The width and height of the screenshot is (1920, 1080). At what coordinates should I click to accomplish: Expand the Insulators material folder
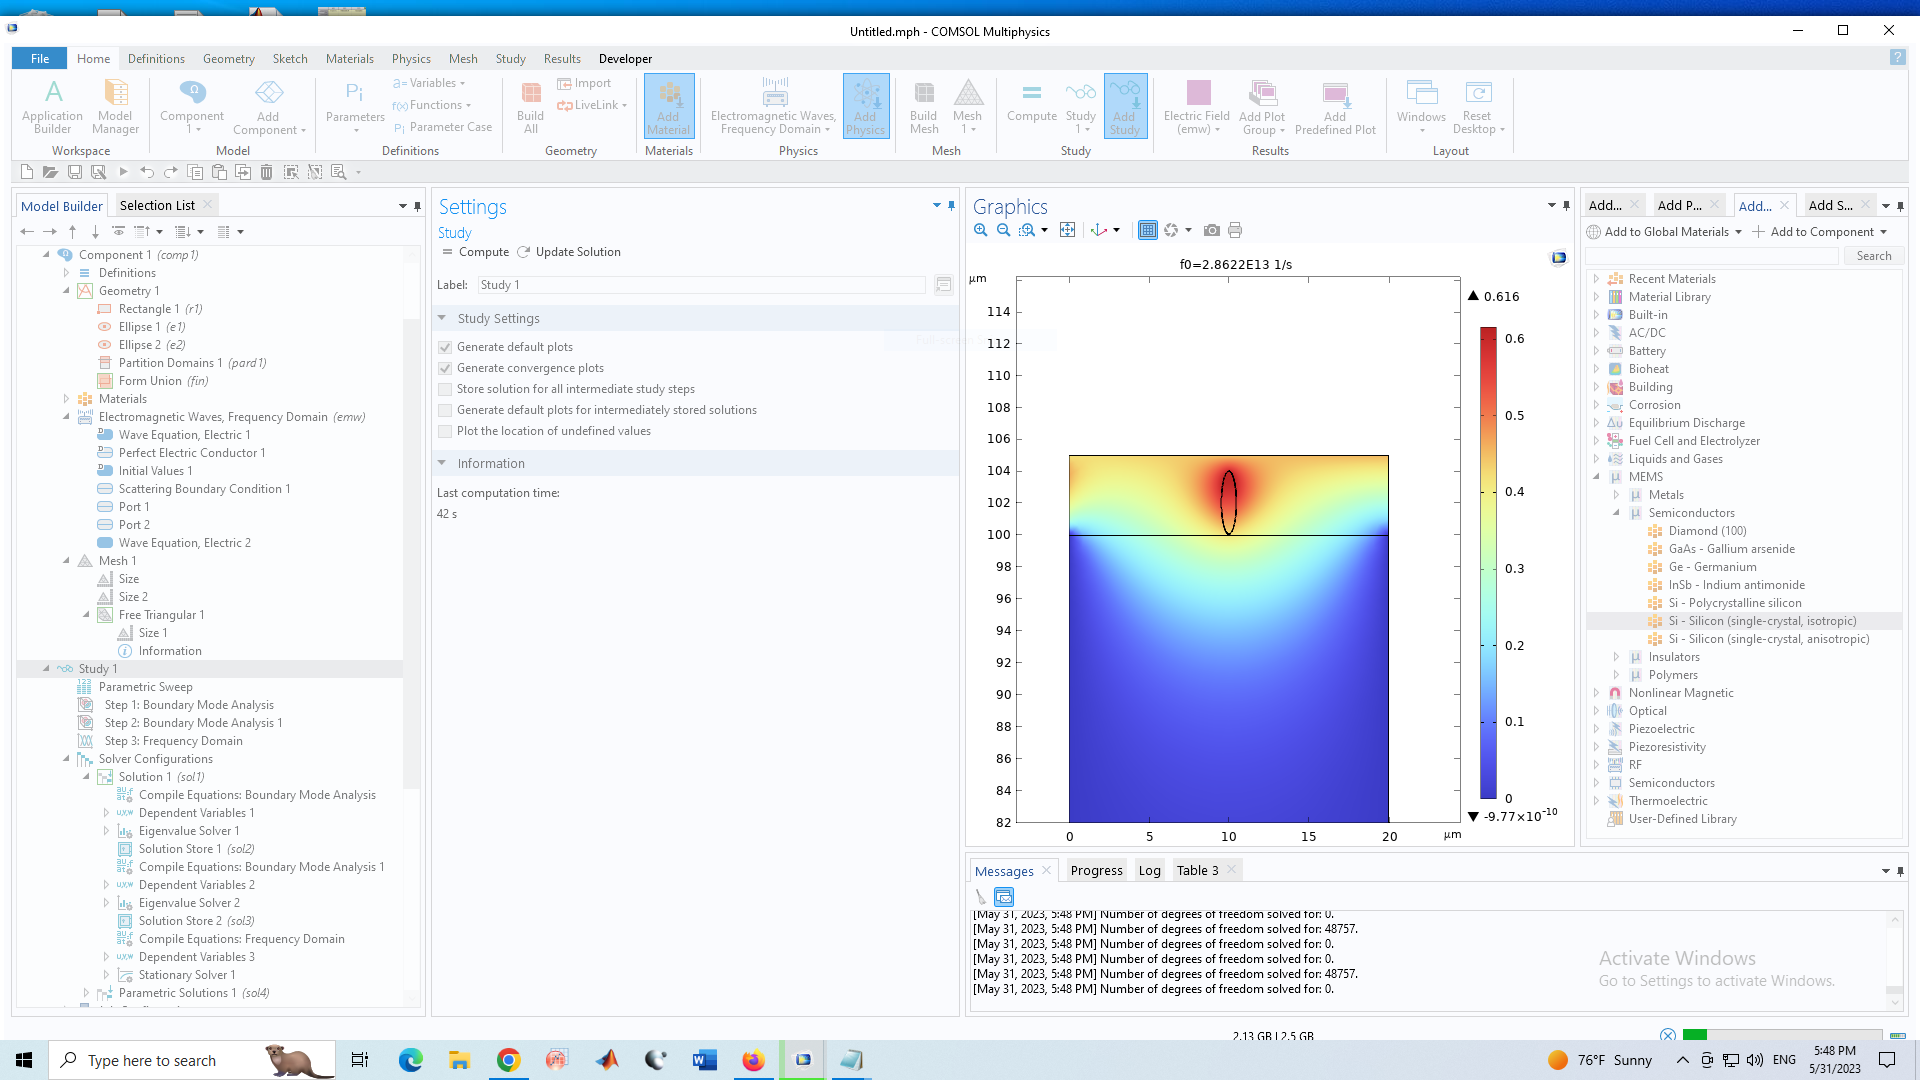click(1616, 657)
